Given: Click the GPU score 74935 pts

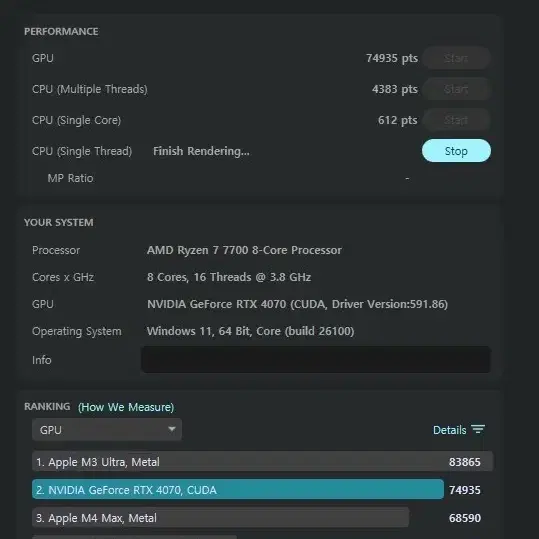Looking at the screenshot, I should [392, 58].
